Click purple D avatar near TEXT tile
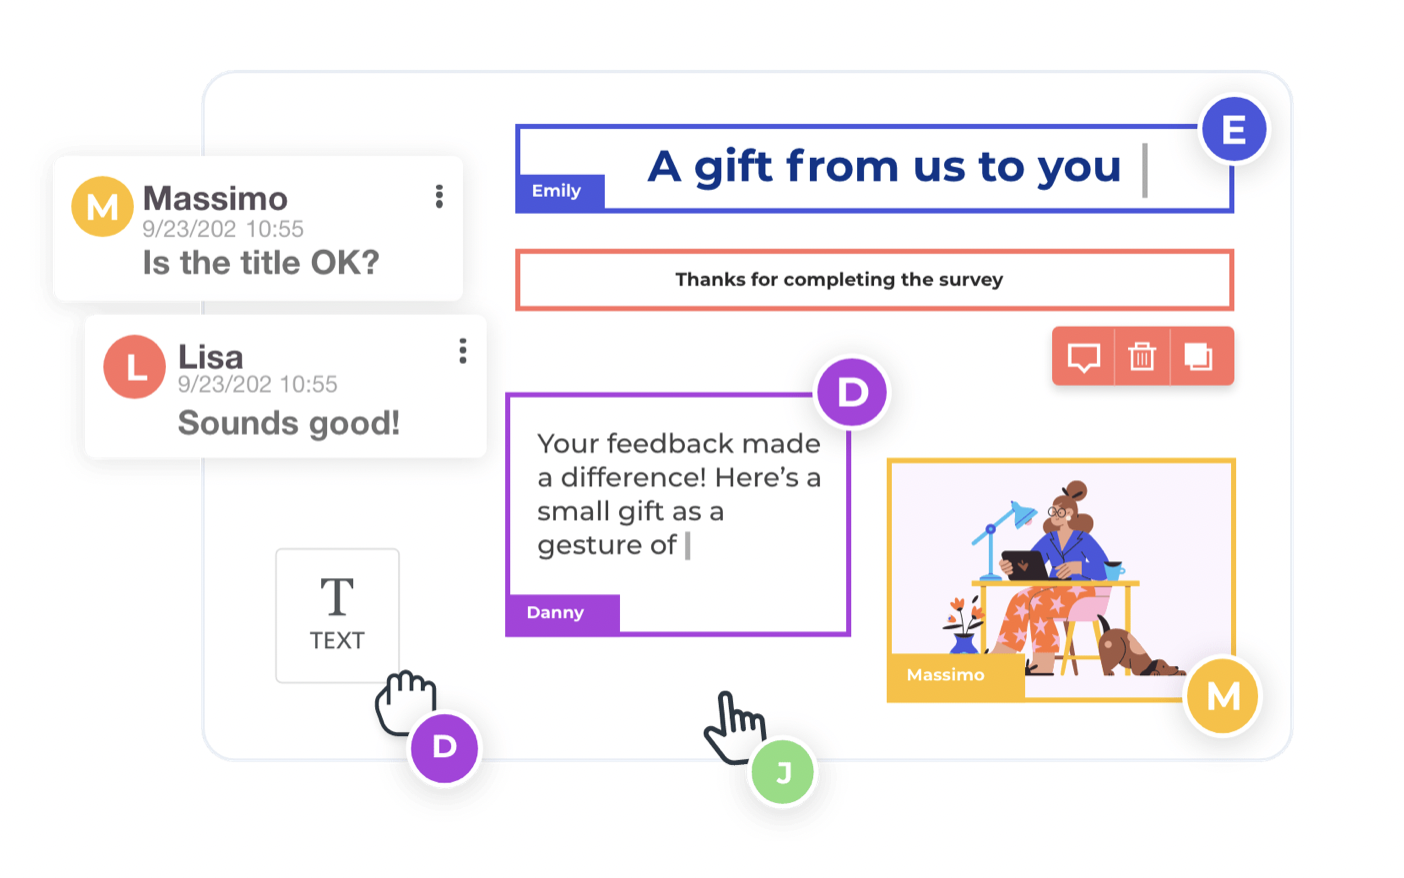The image size is (1404, 878). point(444,747)
